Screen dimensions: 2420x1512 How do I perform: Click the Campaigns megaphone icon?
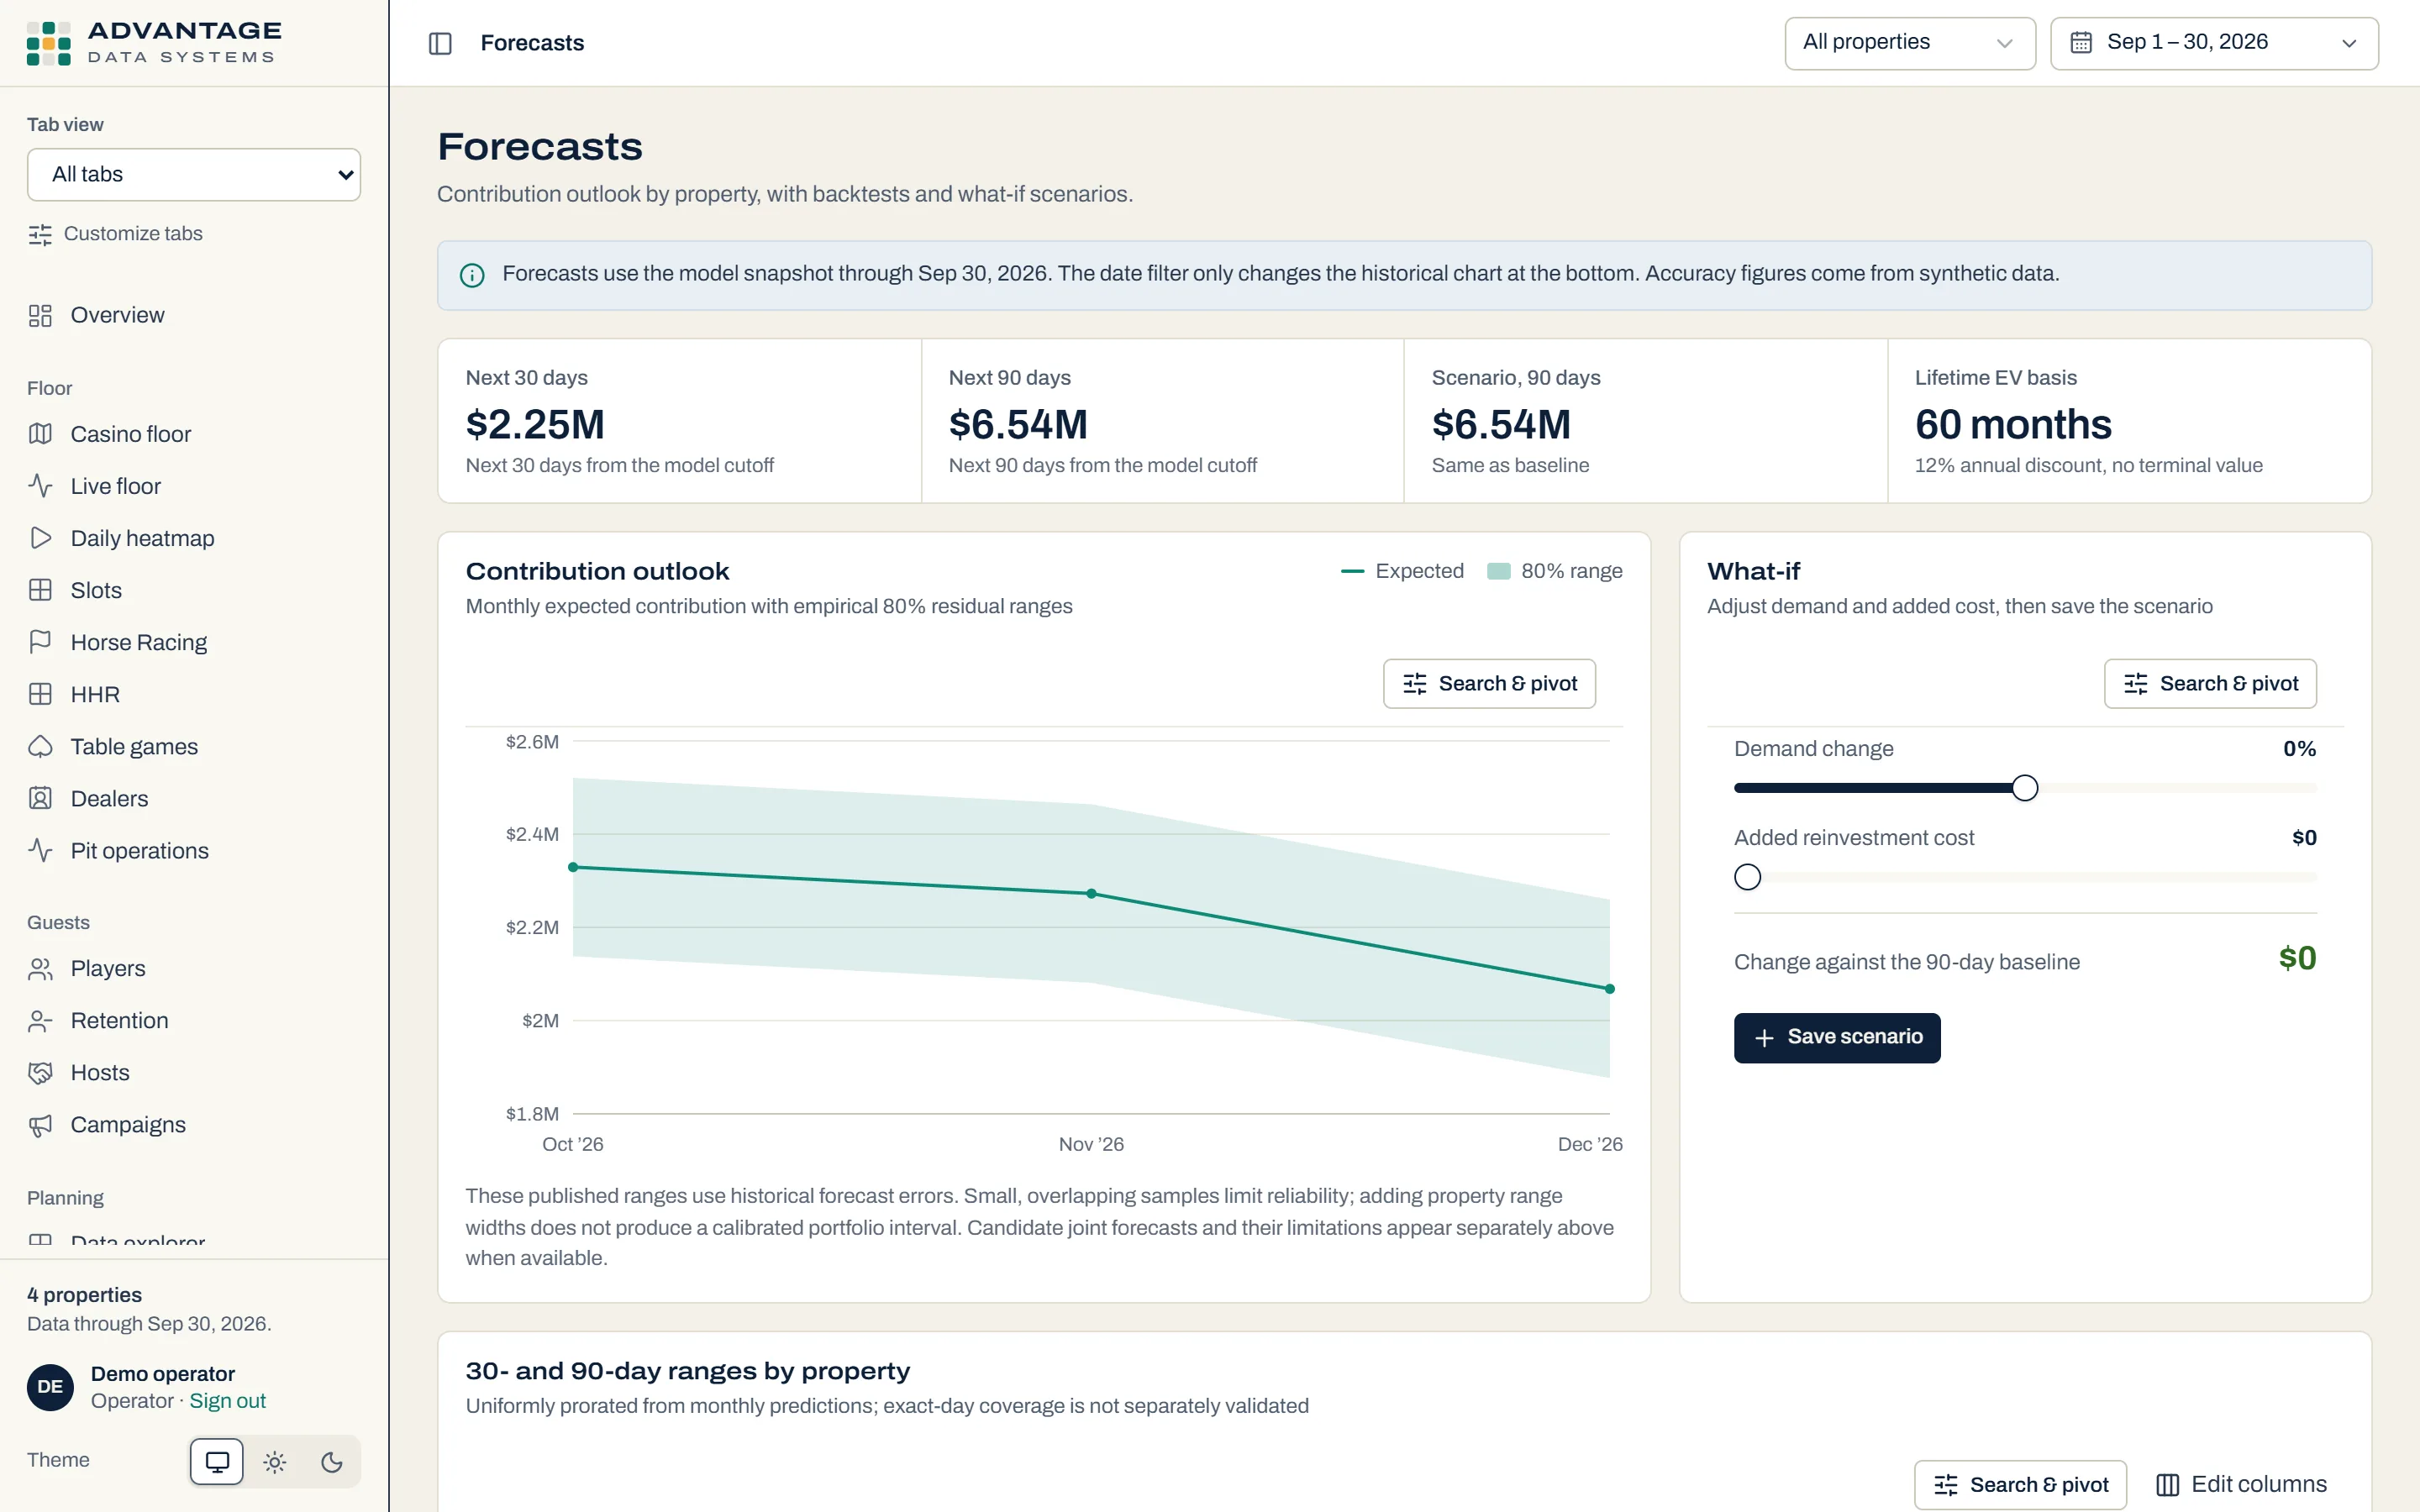(x=40, y=1124)
